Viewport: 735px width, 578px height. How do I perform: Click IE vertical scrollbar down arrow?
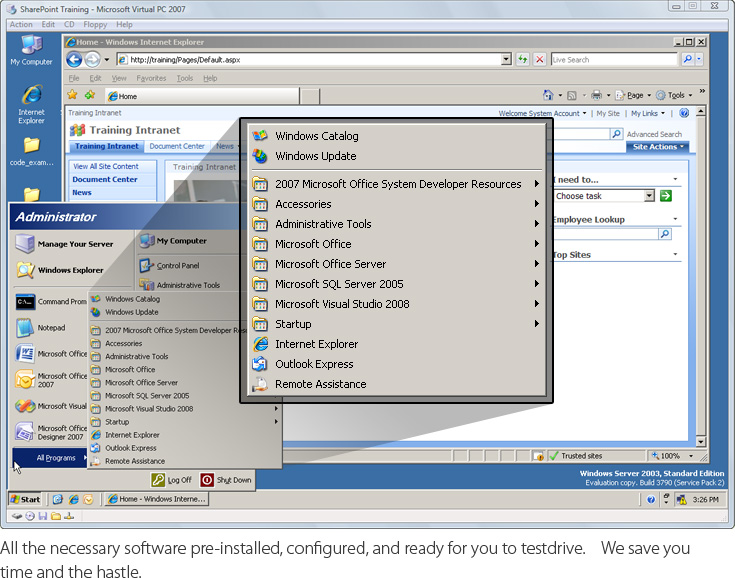(x=701, y=442)
